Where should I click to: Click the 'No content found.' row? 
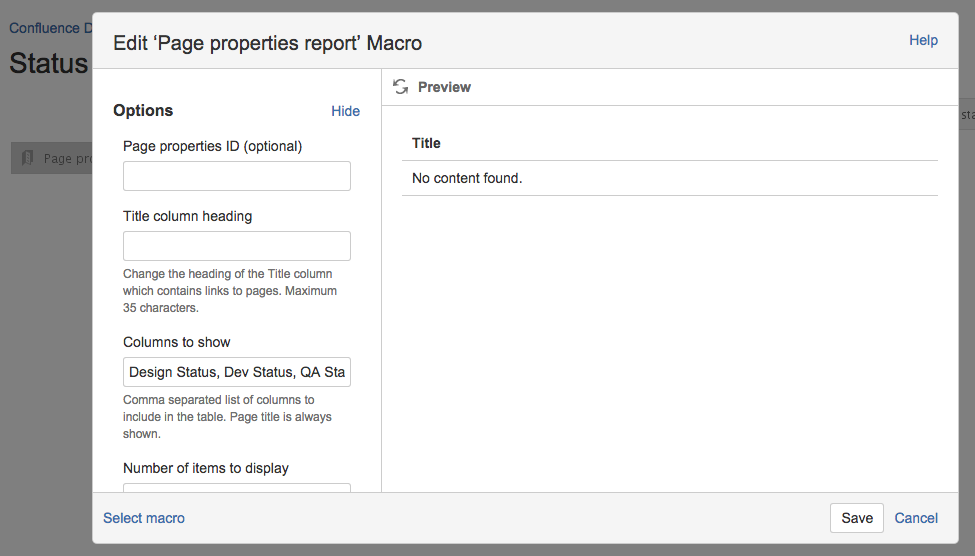tap(467, 178)
